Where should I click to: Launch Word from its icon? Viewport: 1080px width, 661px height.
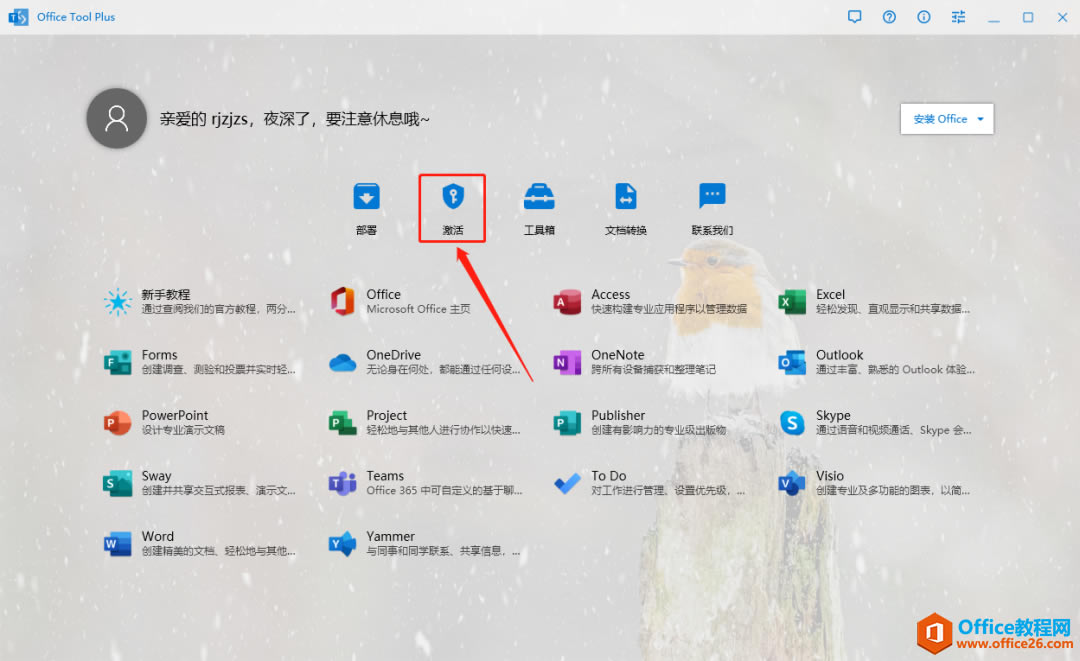[x=118, y=544]
